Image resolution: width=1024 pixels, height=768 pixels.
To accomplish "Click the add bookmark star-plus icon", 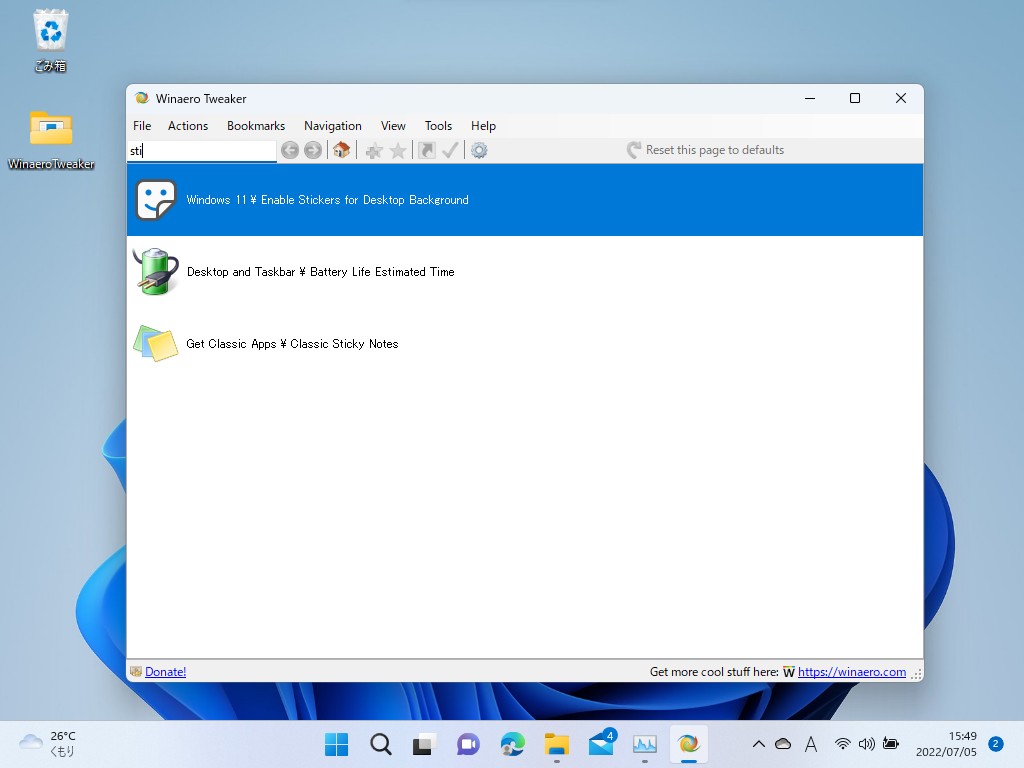I will [374, 151].
